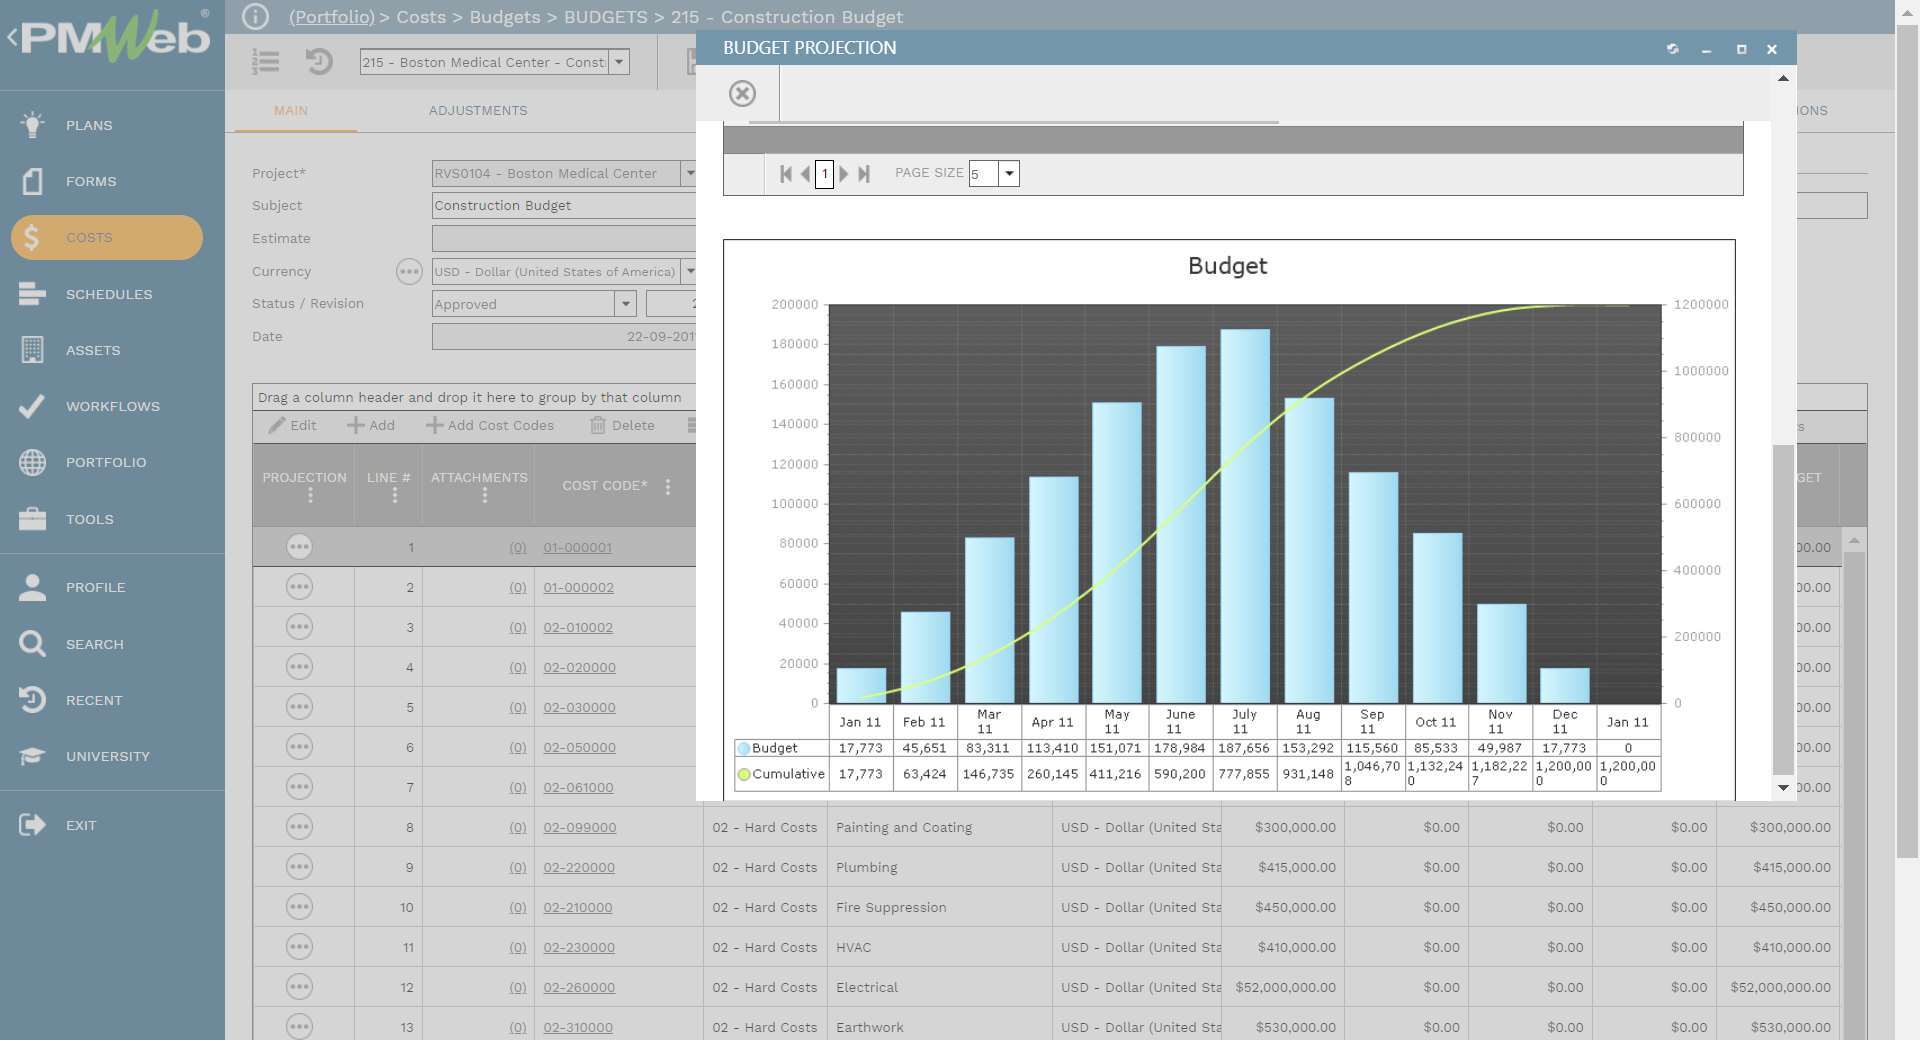Select the MAIN tab
Viewport: 1920px width, 1040px height.
tap(292, 110)
